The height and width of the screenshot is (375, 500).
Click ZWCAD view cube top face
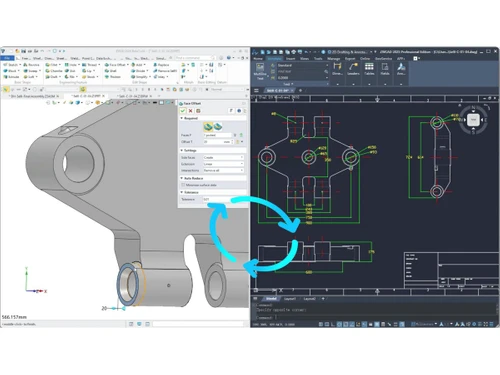473,120
